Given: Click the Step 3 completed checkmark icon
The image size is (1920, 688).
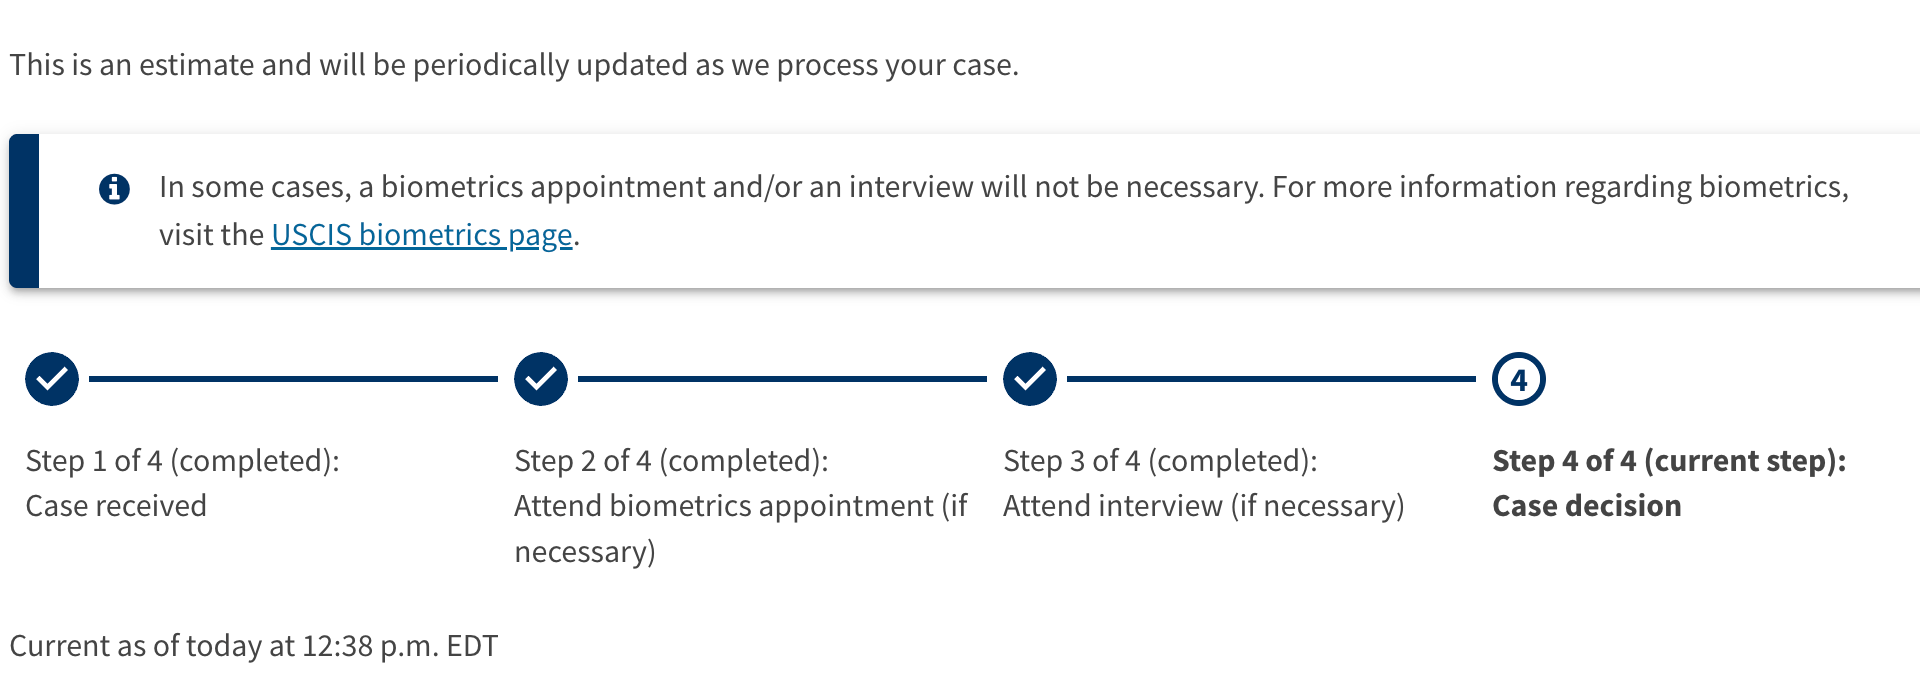Looking at the screenshot, I should tap(1030, 379).
